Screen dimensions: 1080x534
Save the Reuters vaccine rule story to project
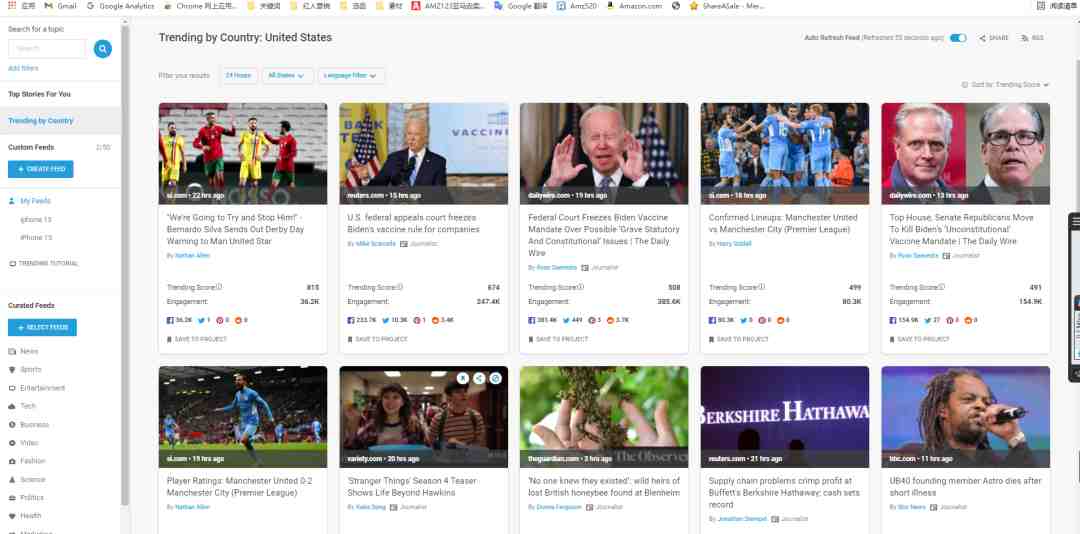coord(377,340)
